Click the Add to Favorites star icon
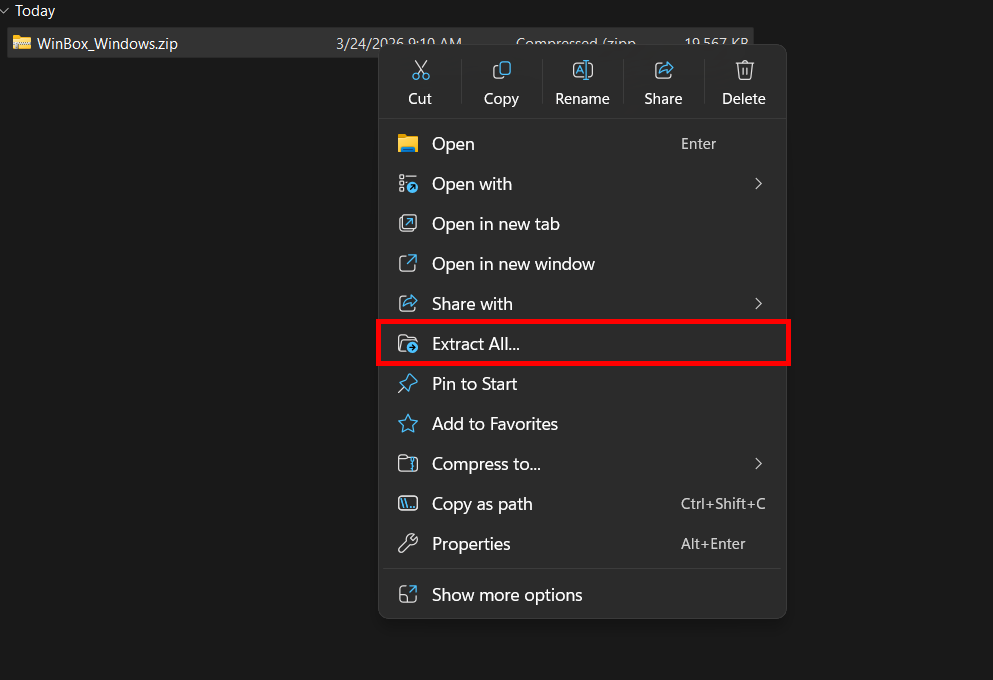 point(408,423)
